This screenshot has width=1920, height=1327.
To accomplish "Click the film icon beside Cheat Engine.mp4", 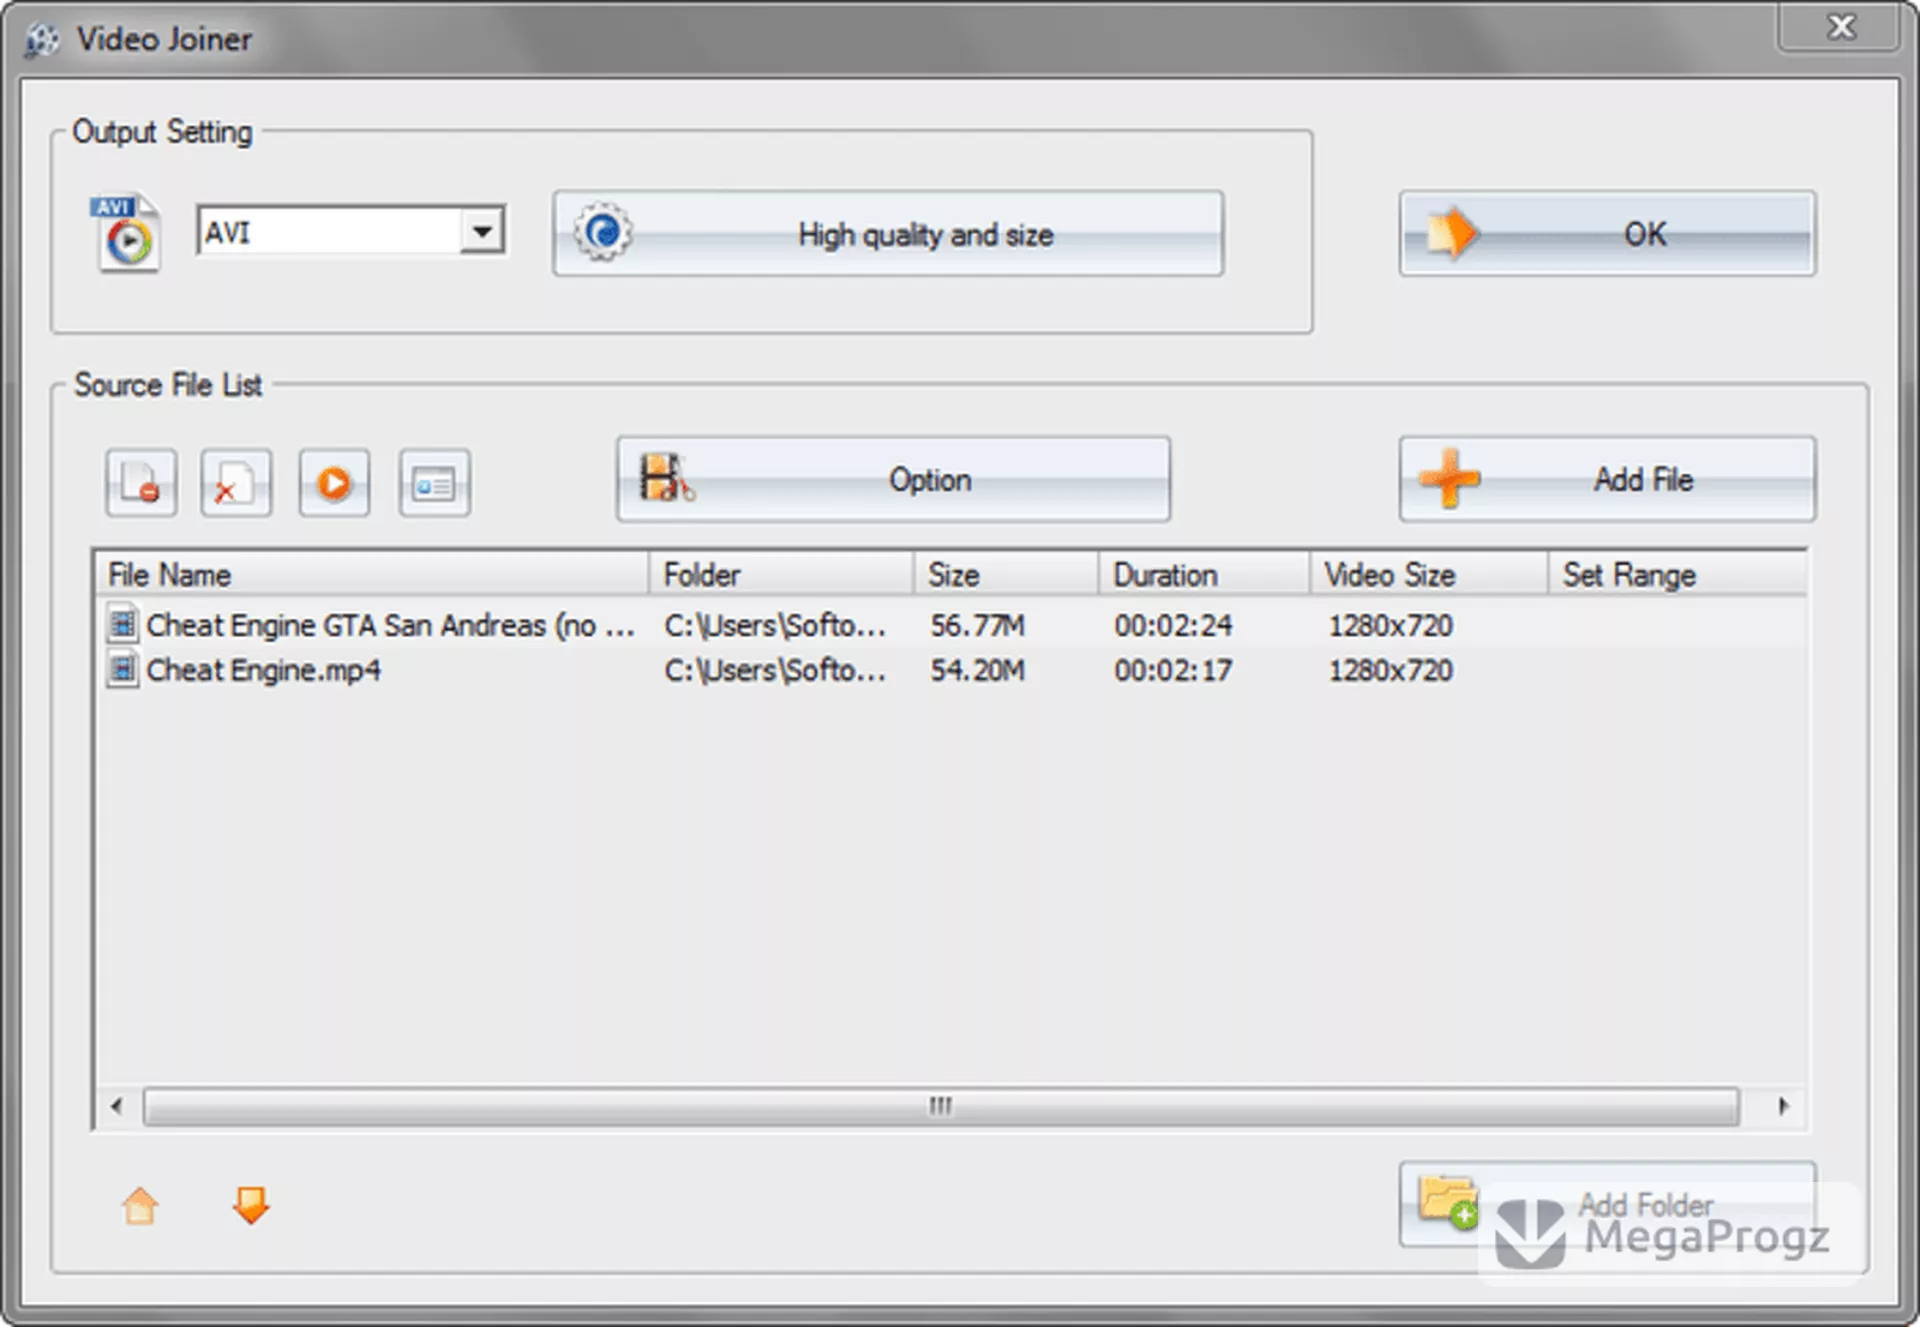I will click(122, 670).
